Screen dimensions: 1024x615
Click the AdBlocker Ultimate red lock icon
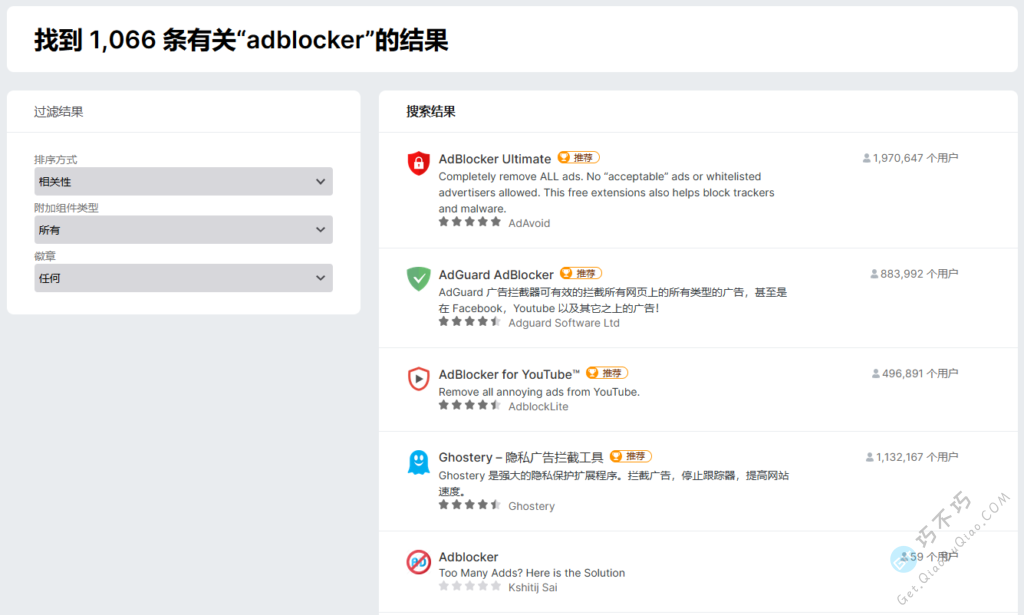[418, 163]
